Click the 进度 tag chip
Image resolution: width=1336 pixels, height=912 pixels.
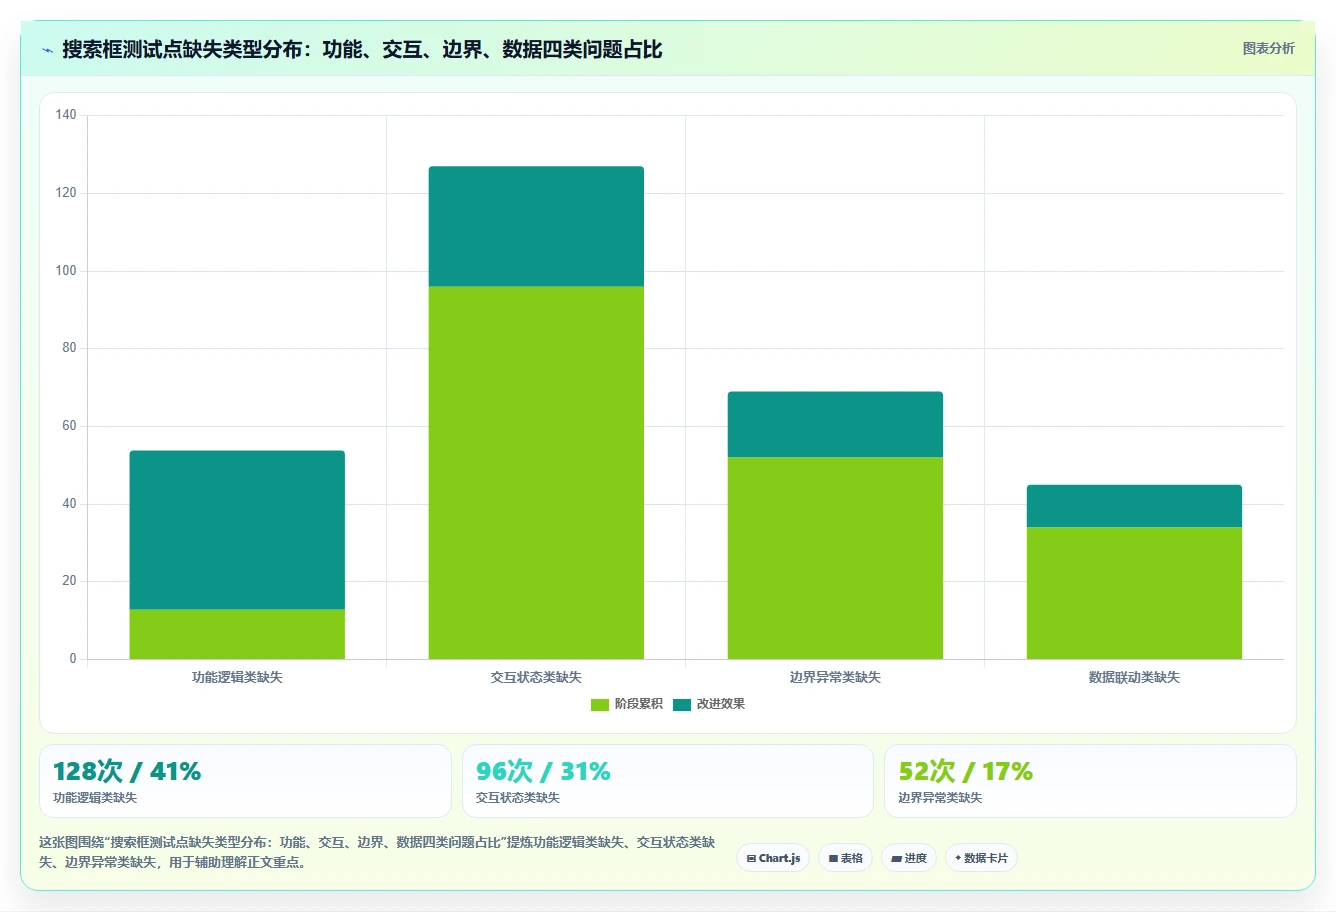908,858
